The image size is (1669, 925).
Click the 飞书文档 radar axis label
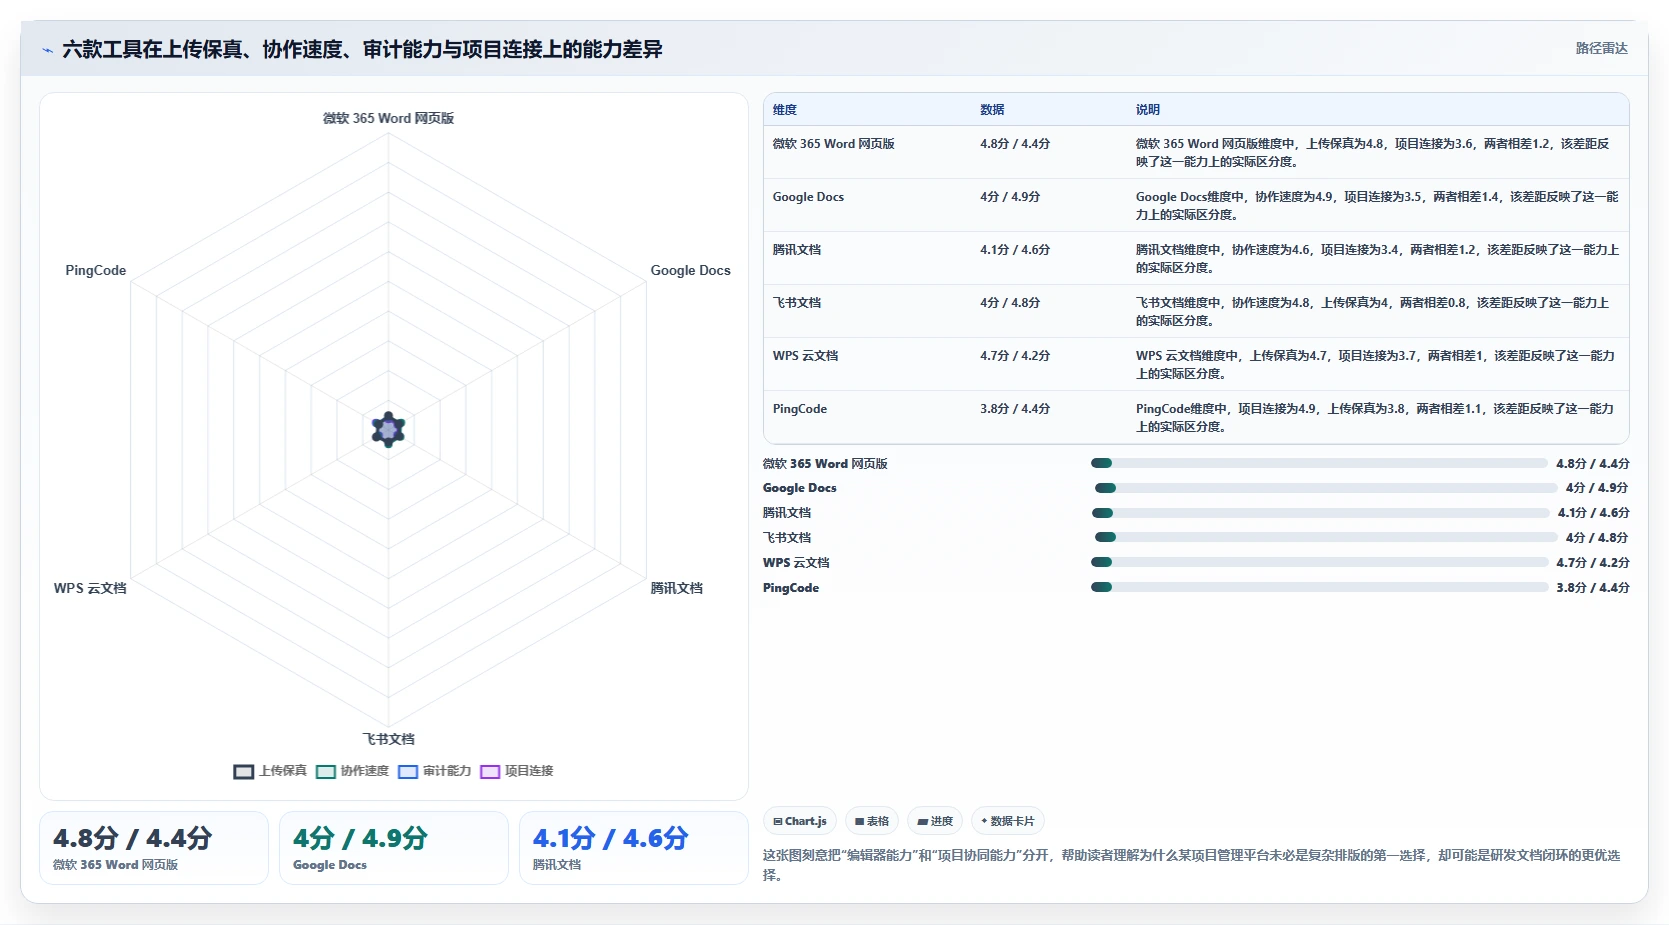(389, 739)
